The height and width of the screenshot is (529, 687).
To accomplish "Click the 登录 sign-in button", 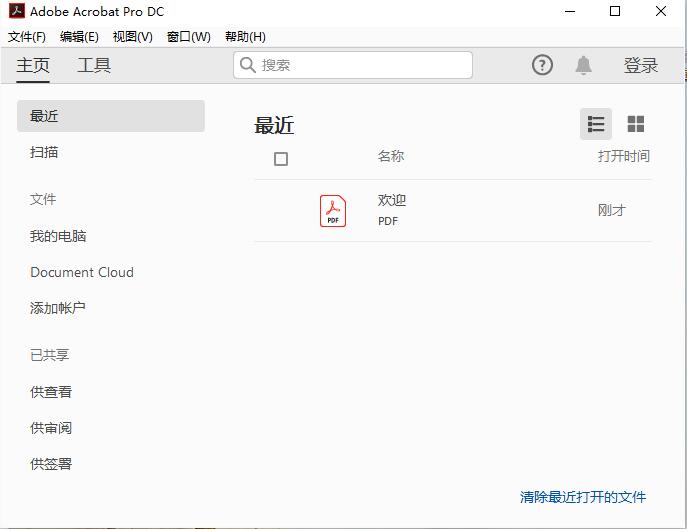I will [641, 66].
